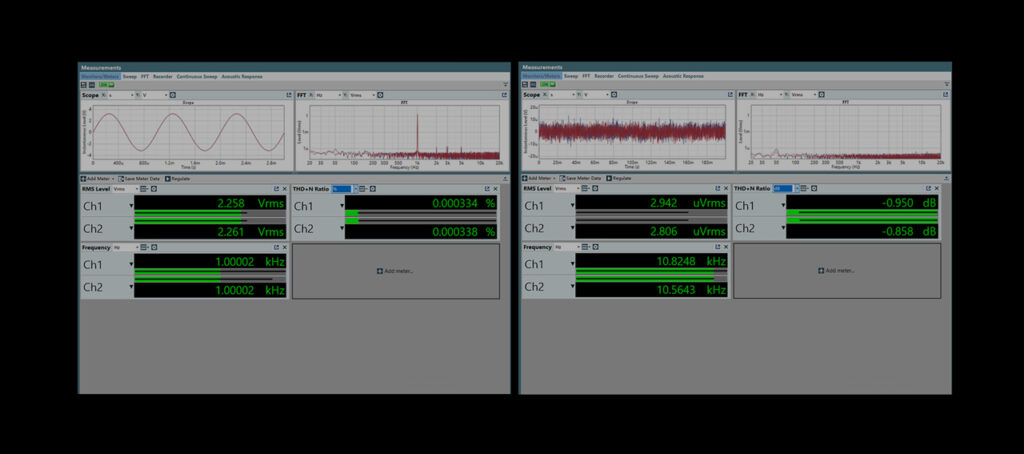Open Scope X-axis unit dropdown in sine-wave window
The width and height of the screenshot is (1024, 454).
(x=121, y=95)
